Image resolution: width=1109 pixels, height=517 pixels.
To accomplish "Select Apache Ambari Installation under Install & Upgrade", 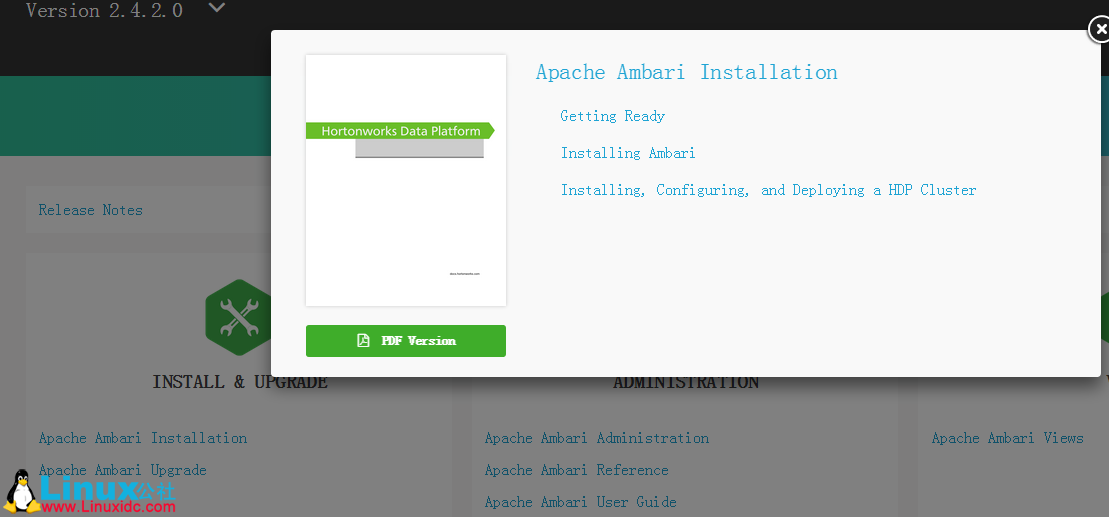I will click(142, 438).
